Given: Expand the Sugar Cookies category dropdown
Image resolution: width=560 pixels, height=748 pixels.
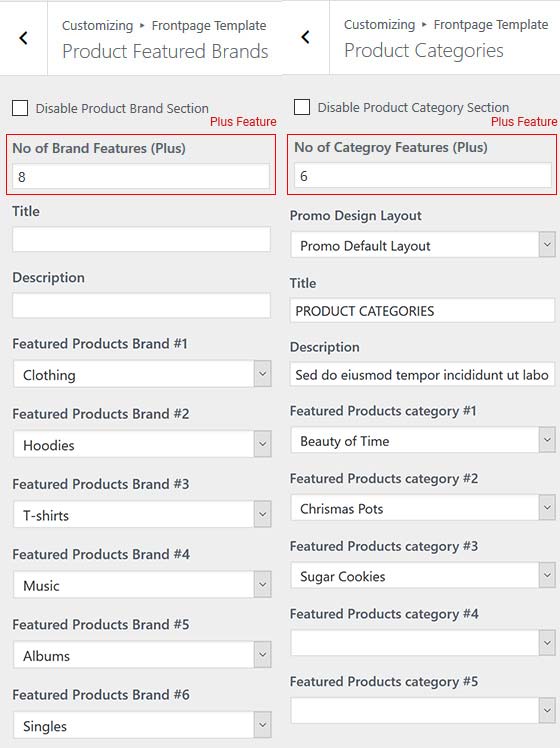Looking at the screenshot, I should [423, 576].
